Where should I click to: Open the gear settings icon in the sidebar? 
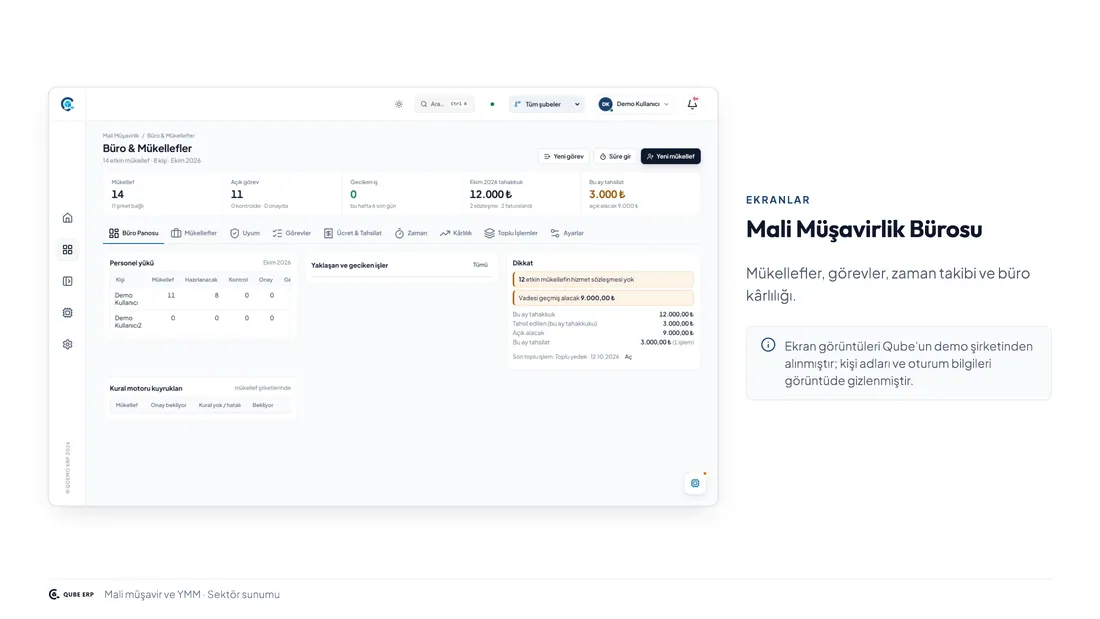click(67, 345)
